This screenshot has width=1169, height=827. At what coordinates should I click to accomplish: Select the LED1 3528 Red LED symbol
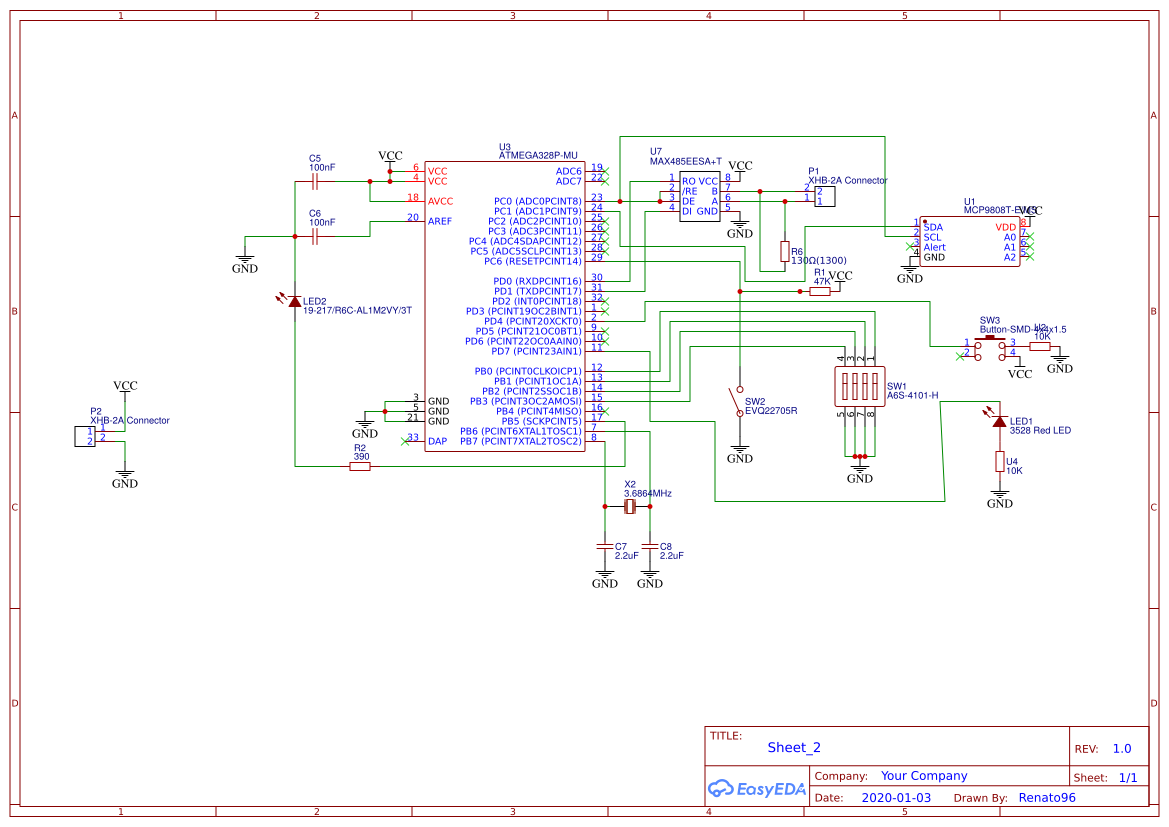coord(999,421)
